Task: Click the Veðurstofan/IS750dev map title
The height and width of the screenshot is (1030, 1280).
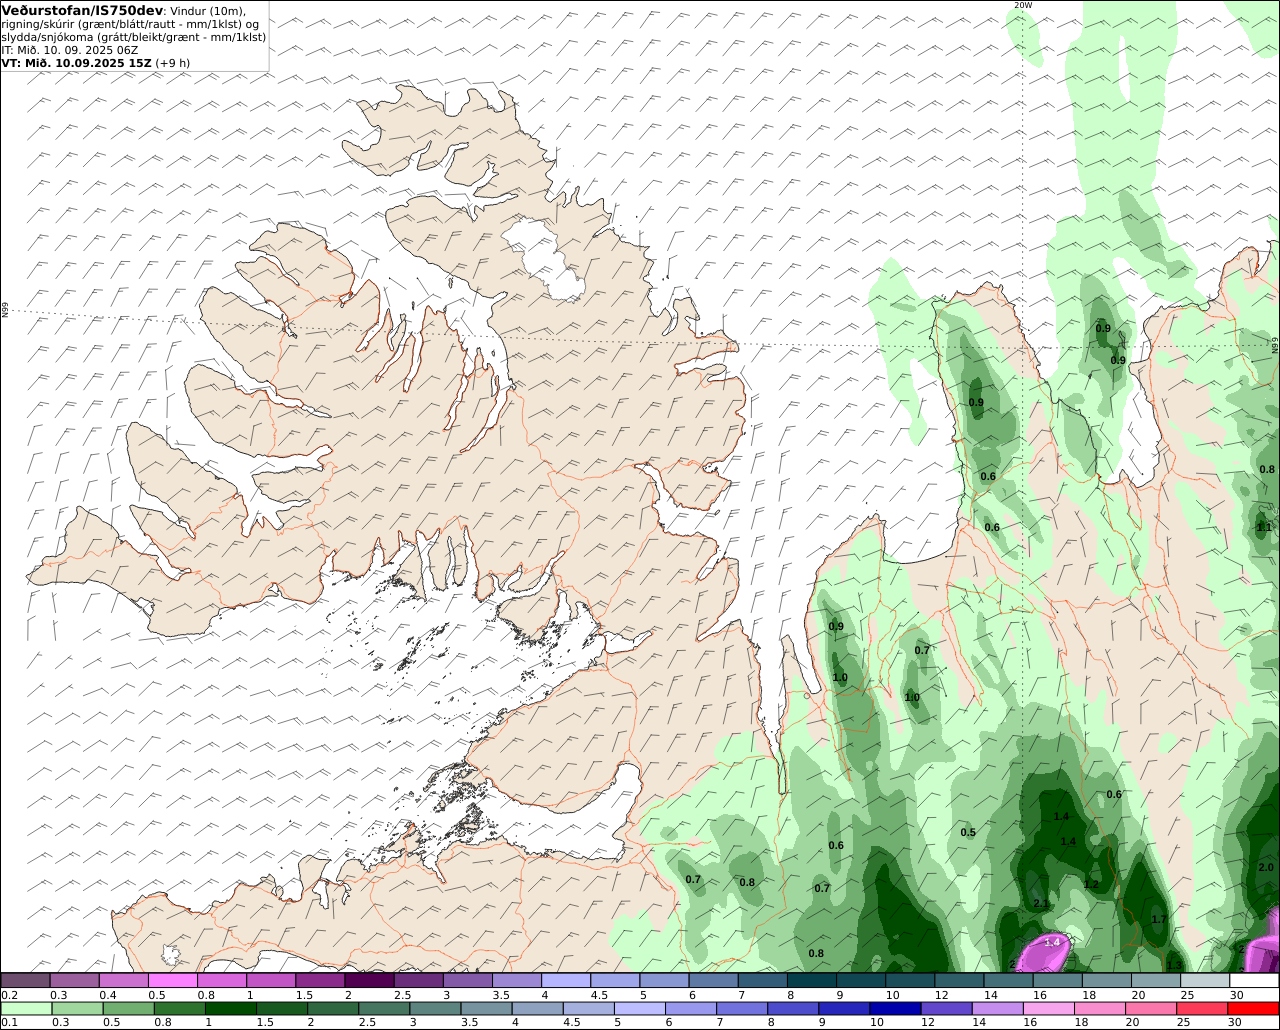Action: [82, 10]
